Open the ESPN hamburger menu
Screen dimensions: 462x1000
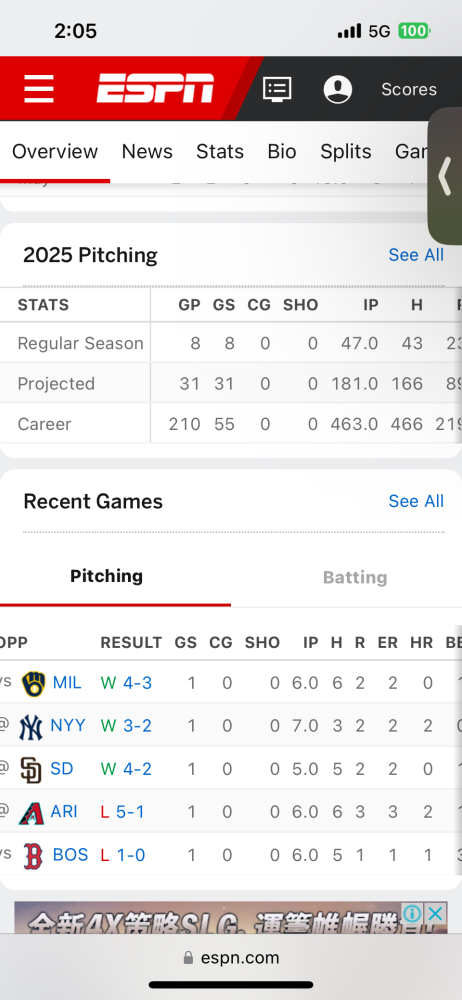tap(39, 89)
